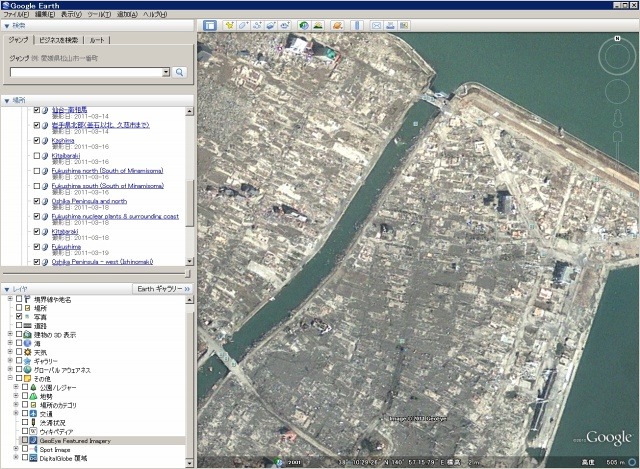Click the Print toolbar icon
This screenshot has width=640, height=469.
pos(390,25)
